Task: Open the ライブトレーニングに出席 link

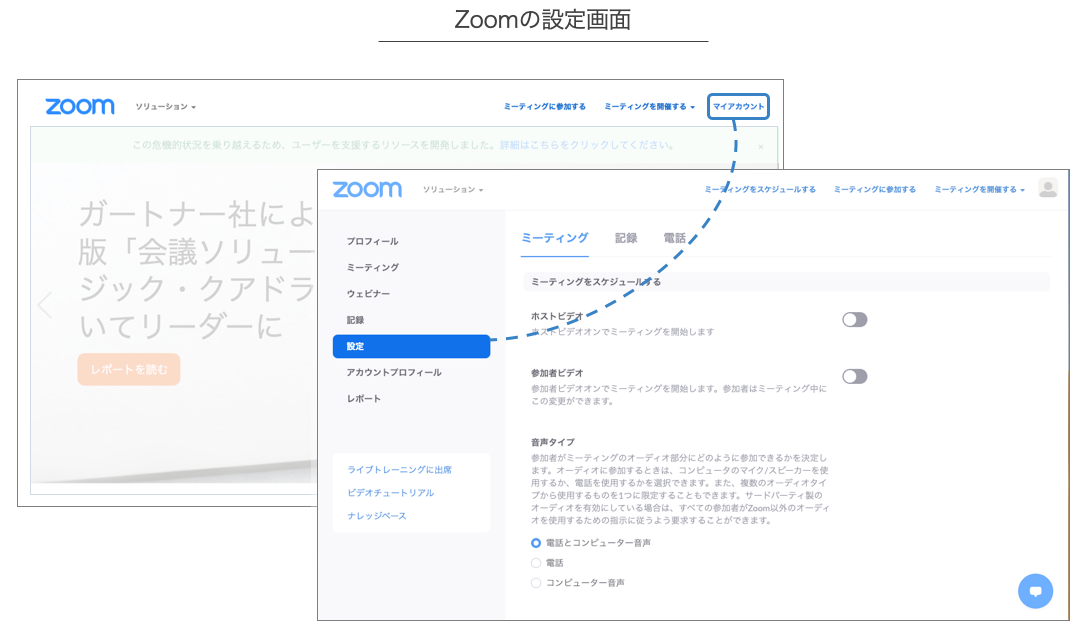Action: point(399,470)
